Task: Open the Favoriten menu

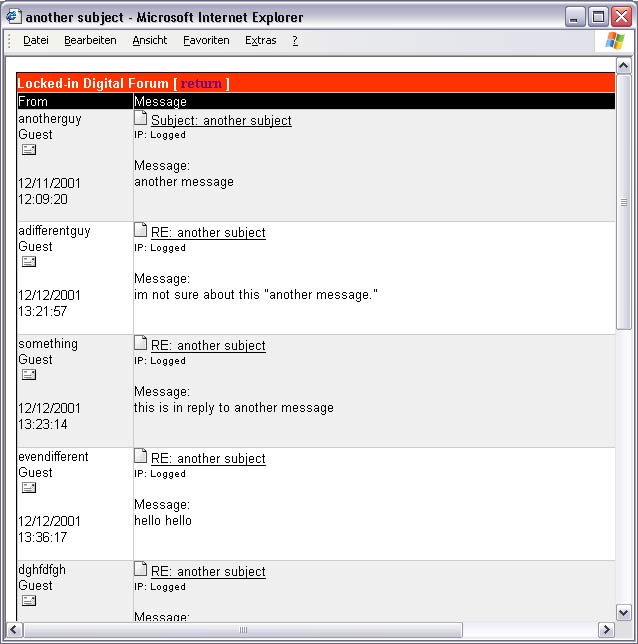Action: click(206, 40)
